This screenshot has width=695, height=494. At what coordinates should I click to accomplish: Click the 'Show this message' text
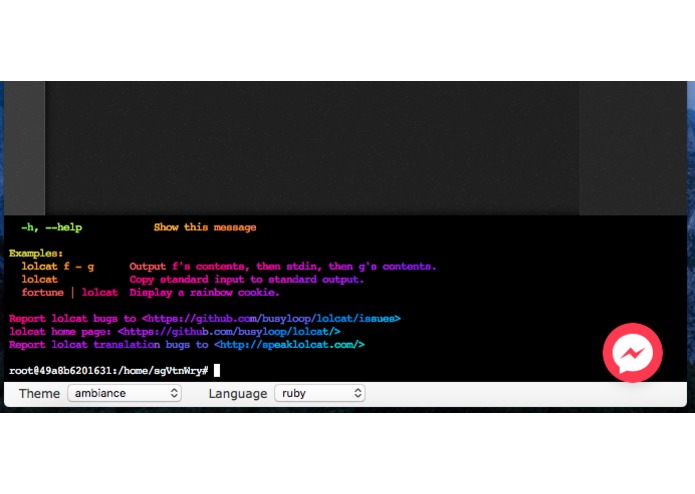[205, 227]
